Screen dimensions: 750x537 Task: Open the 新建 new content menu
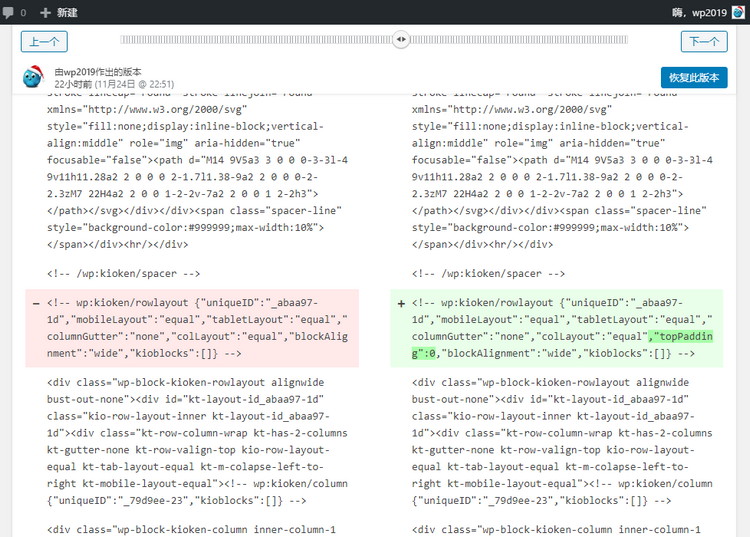pyautogui.click(x=59, y=12)
